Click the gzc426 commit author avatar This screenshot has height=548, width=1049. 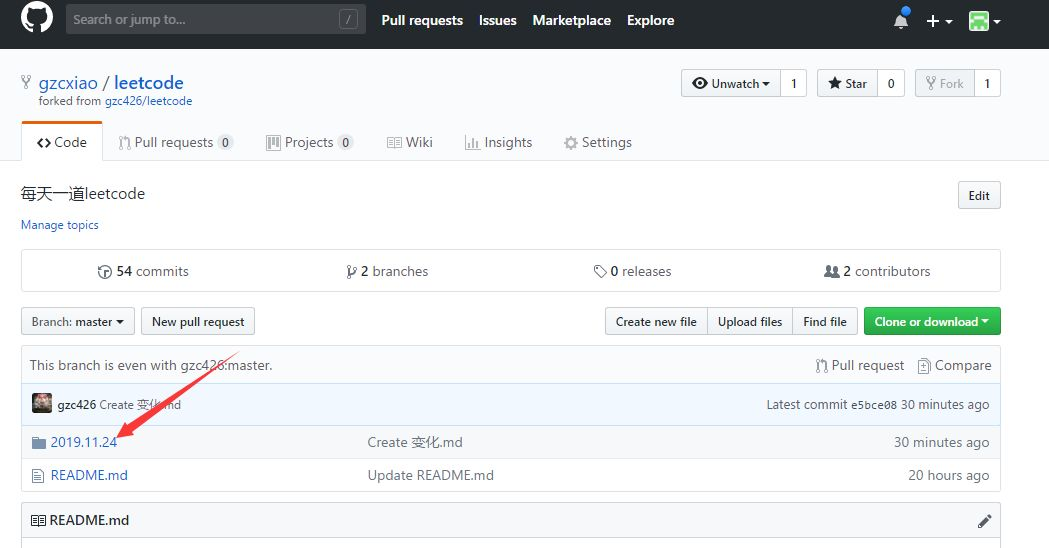[x=42, y=405]
